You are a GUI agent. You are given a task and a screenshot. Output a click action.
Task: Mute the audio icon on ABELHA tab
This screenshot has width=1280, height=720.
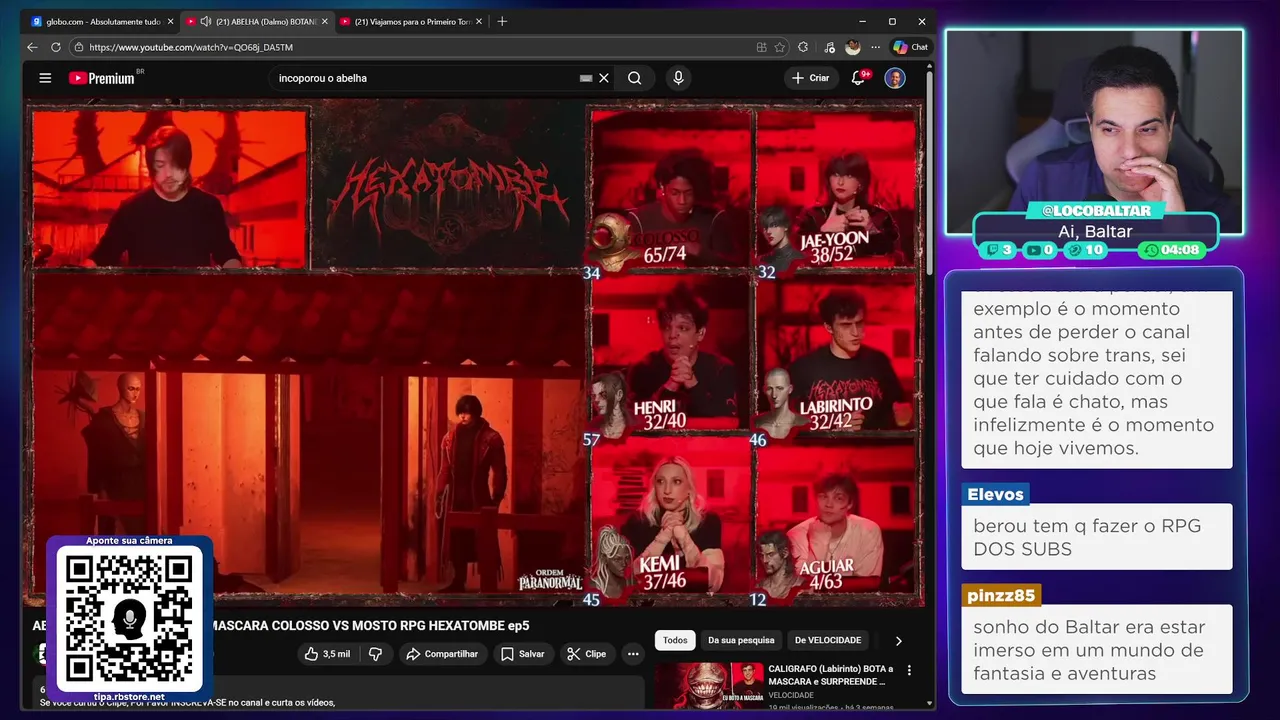(x=206, y=21)
